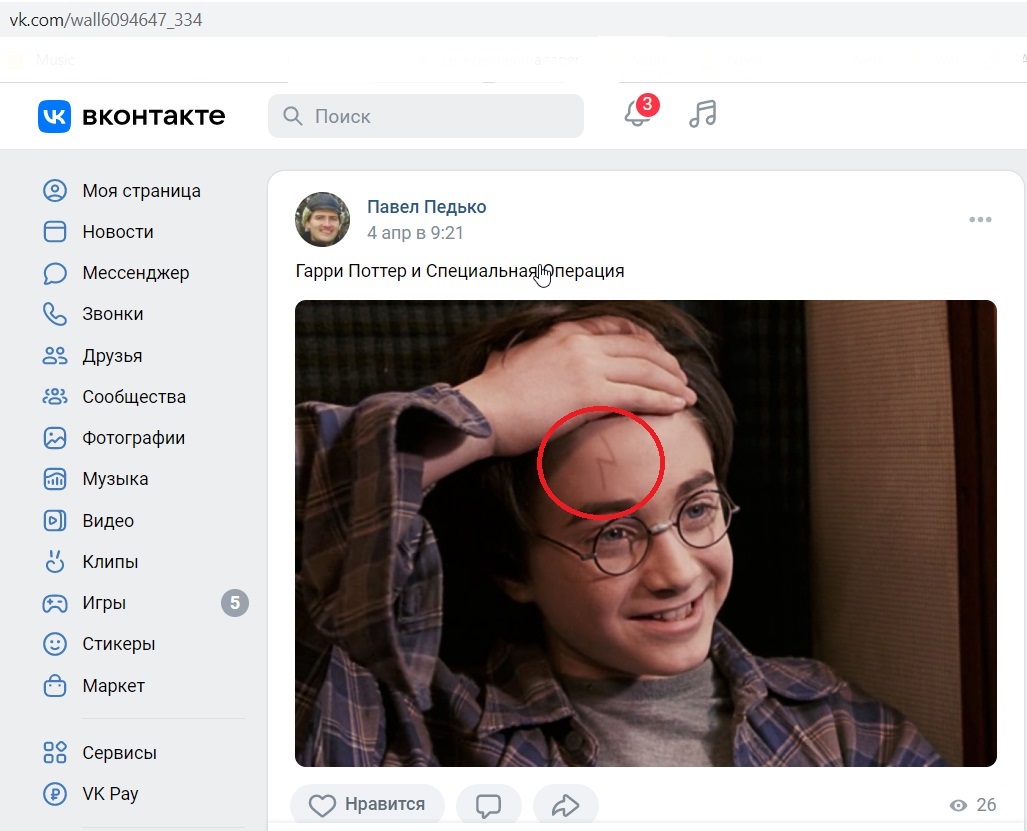1027x831 pixels.
Task: Click the Моя страница profile icon
Action: [x=55, y=191]
